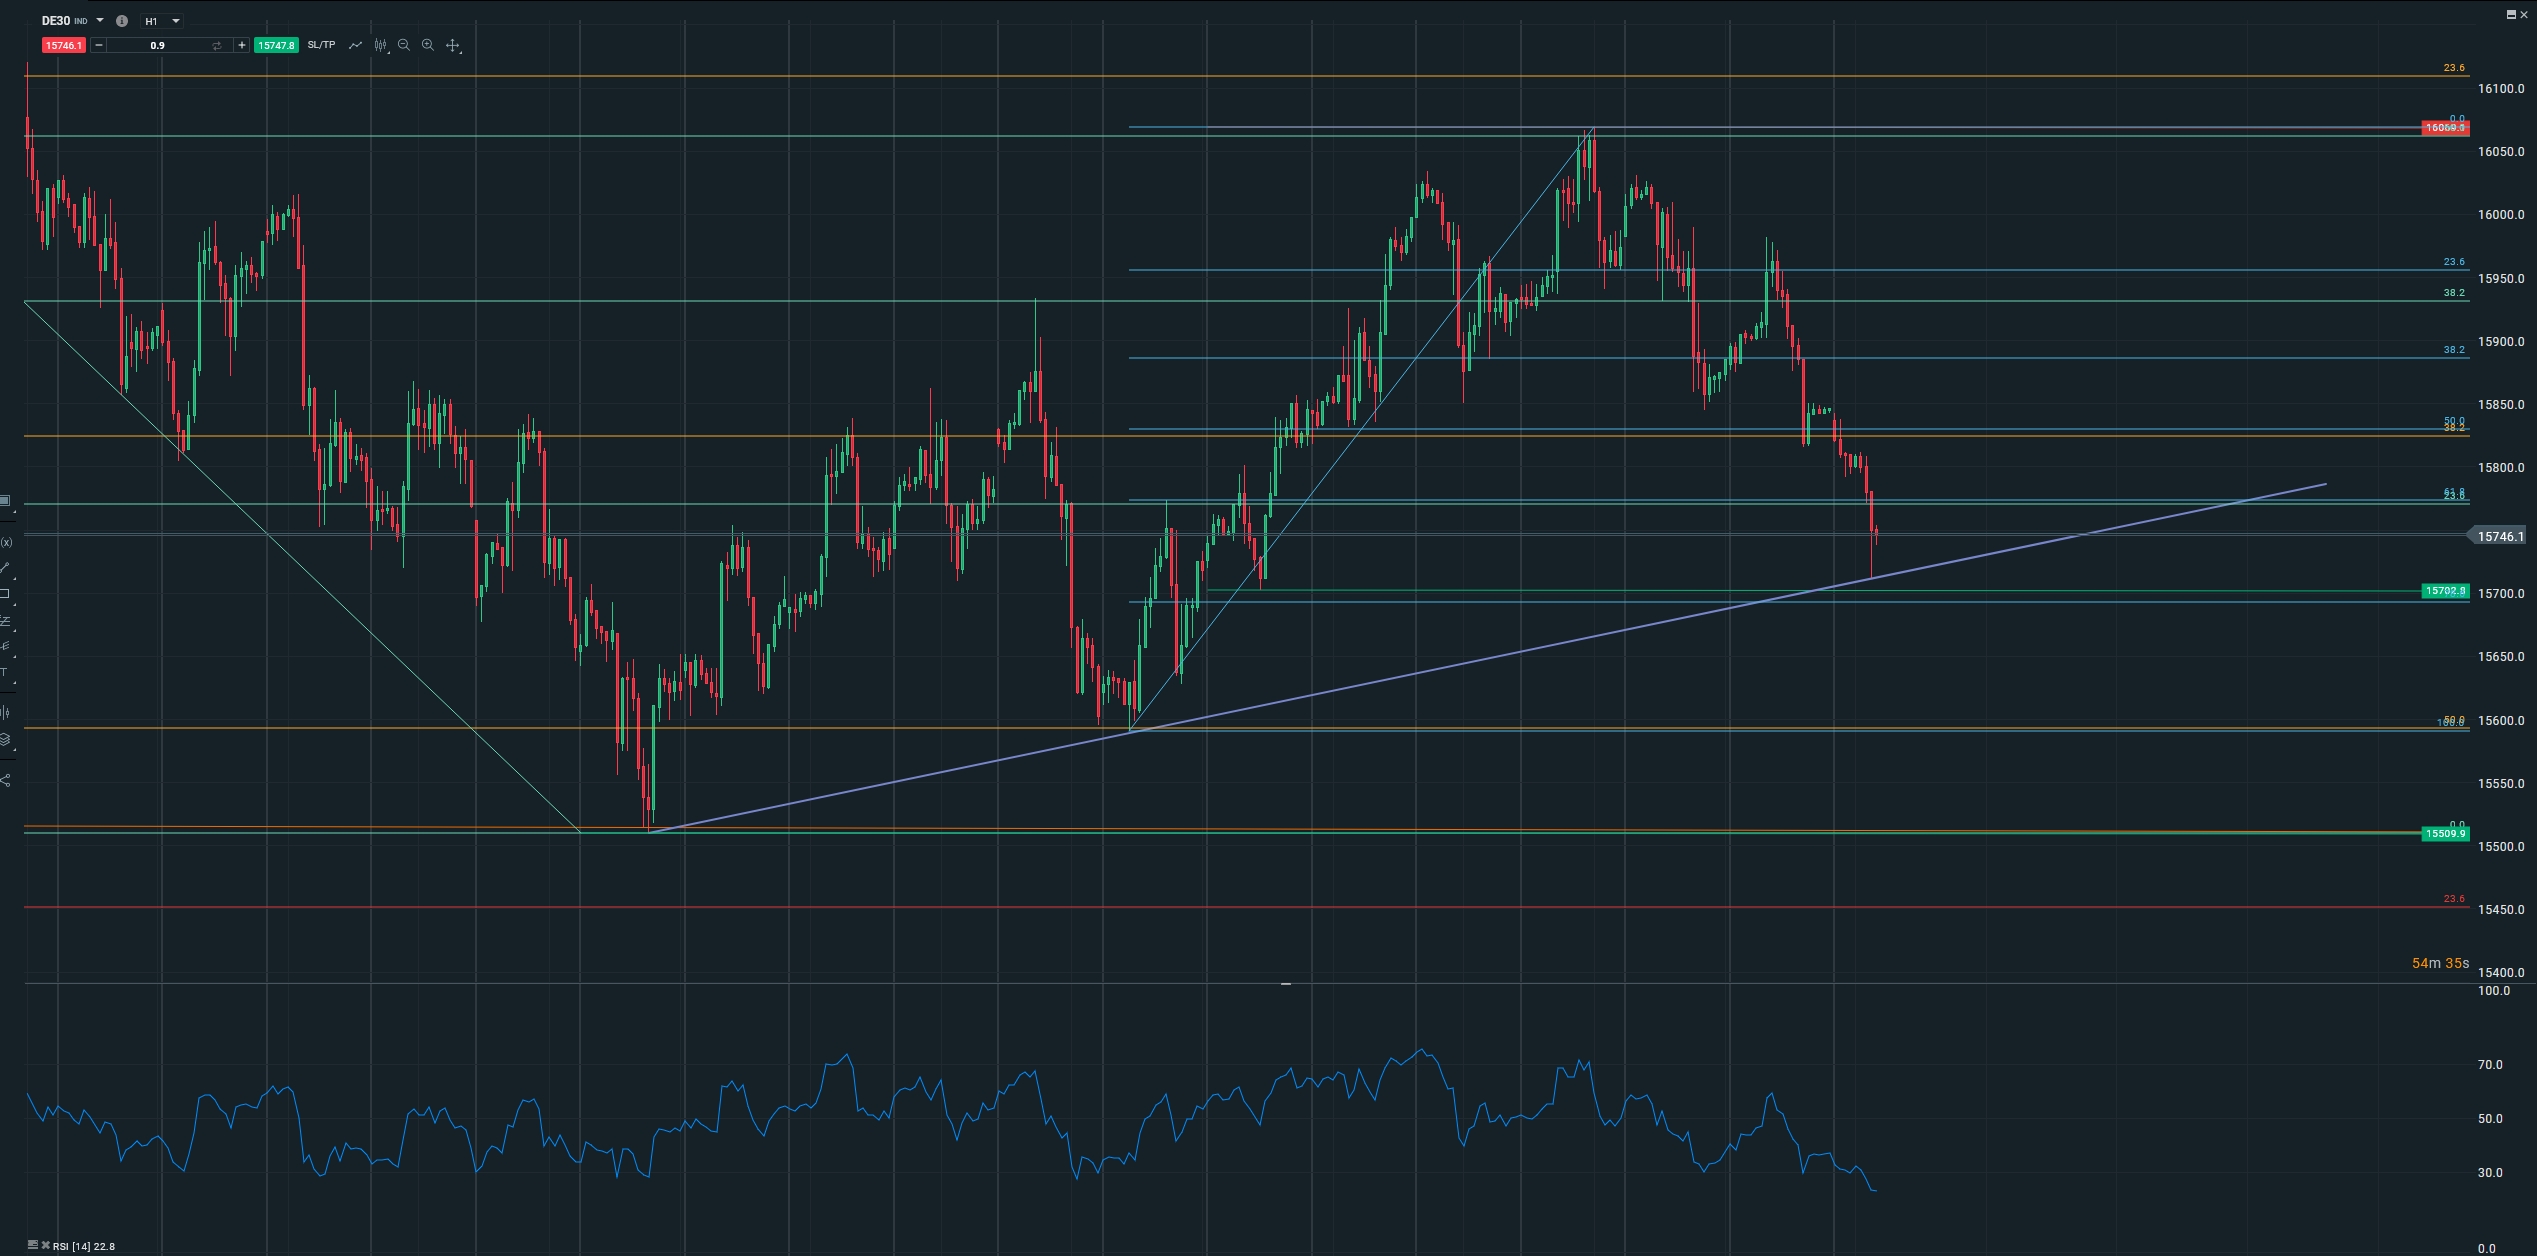Decrease the volume with the minus stepper
Screen dimensions: 2537x1256
(x=99, y=45)
